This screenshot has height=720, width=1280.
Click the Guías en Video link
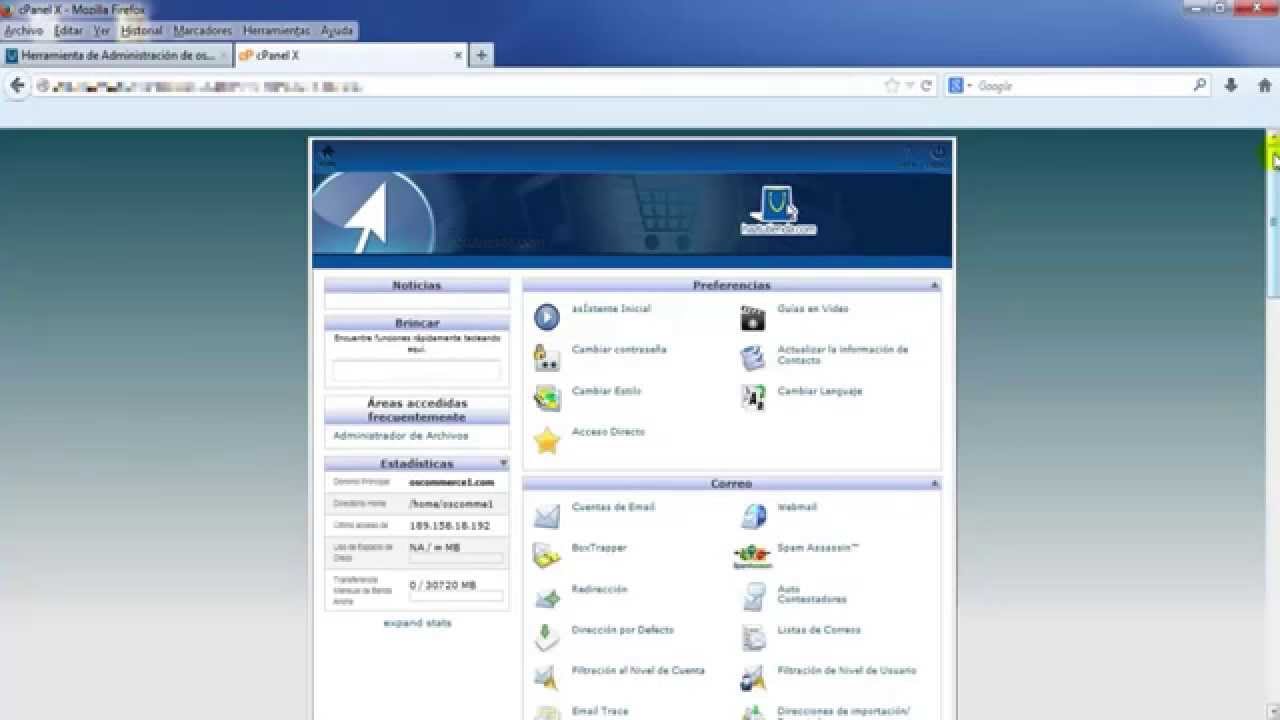tap(813, 309)
